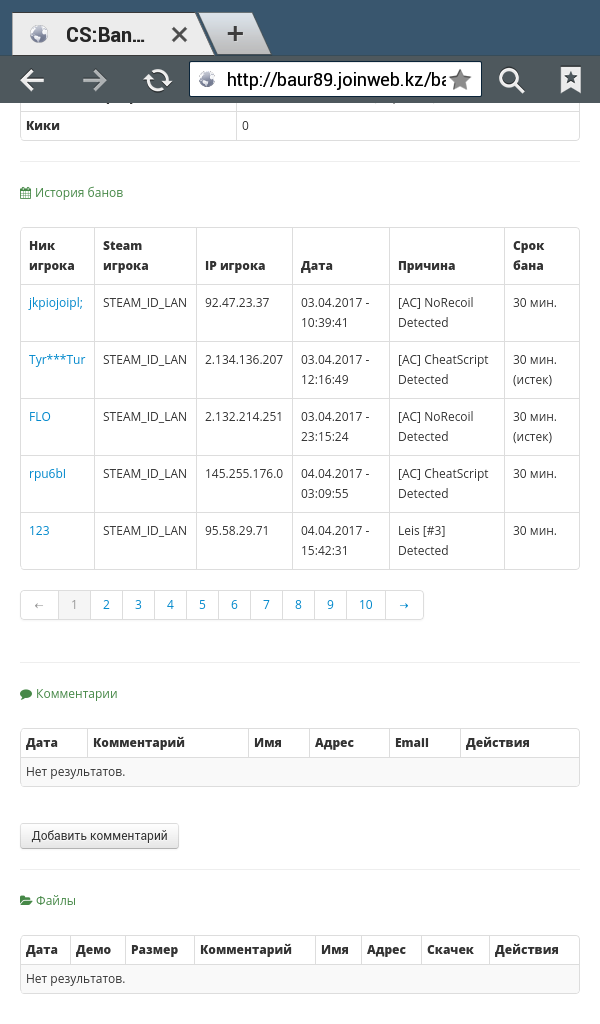
Task: Go to page 2 of ban history
Action: click(x=106, y=605)
